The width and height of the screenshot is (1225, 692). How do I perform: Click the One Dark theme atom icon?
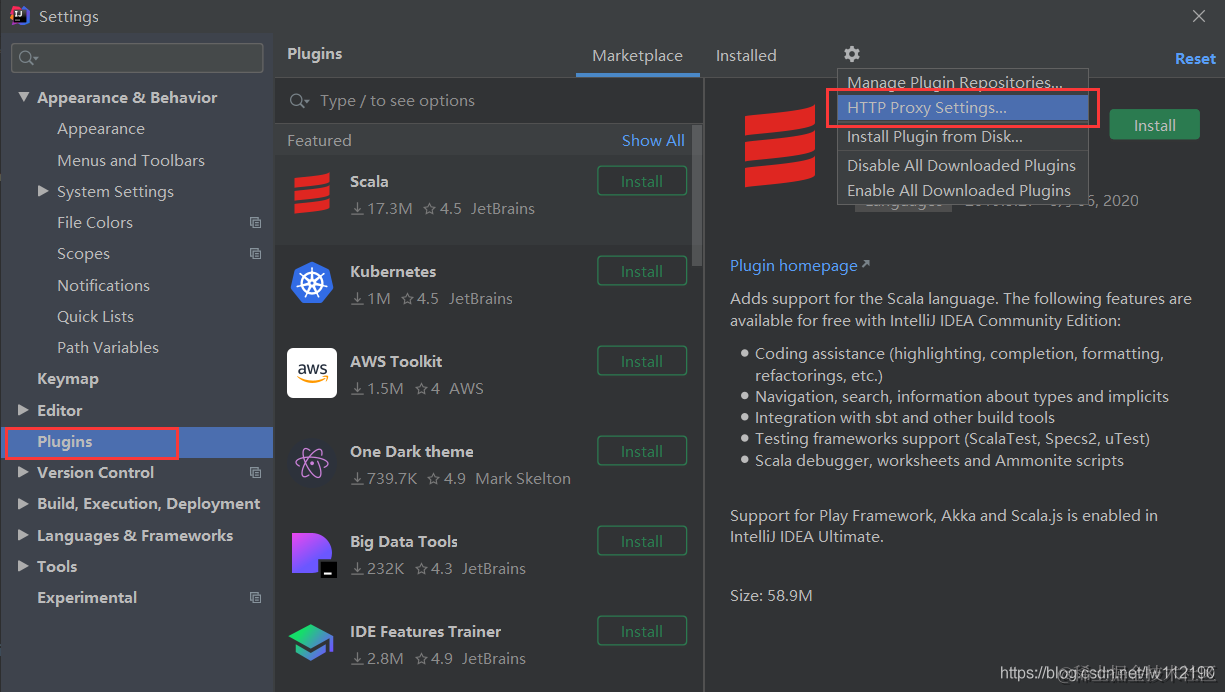pyautogui.click(x=312, y=463)
